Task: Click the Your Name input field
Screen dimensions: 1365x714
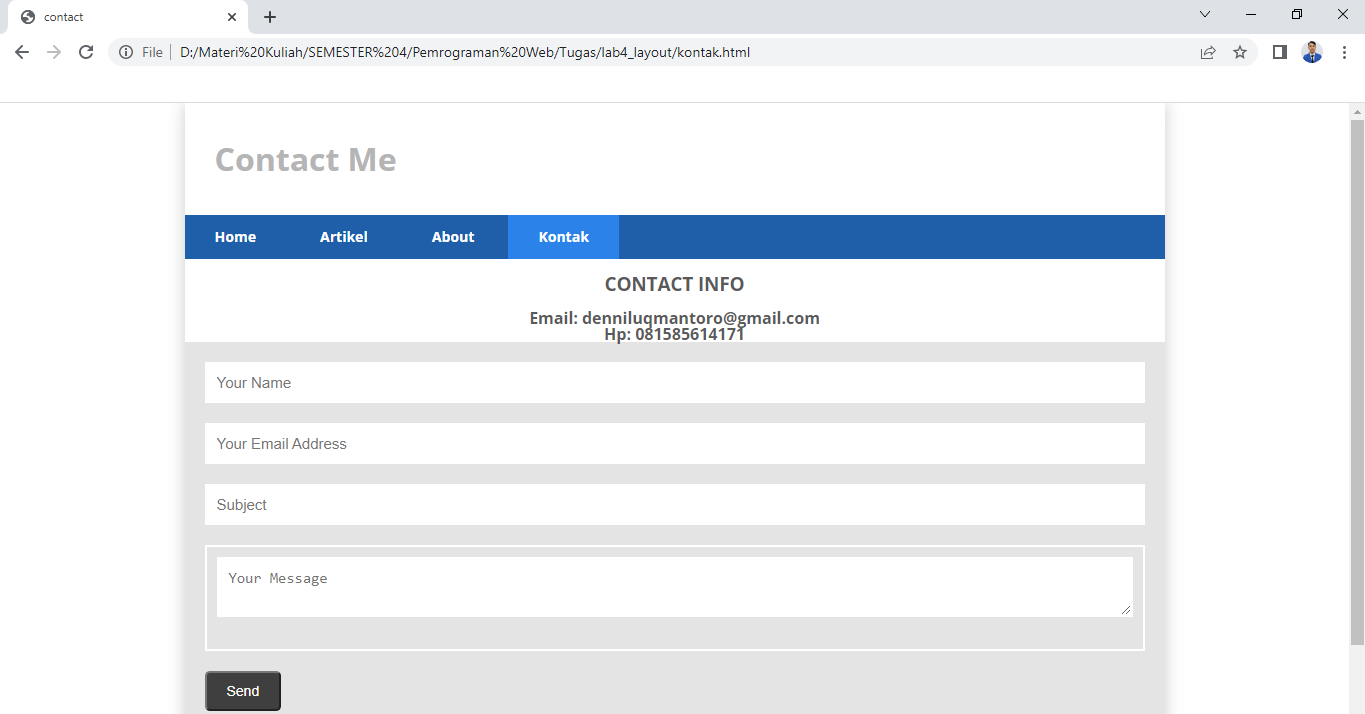Action: tap(674, 382)
